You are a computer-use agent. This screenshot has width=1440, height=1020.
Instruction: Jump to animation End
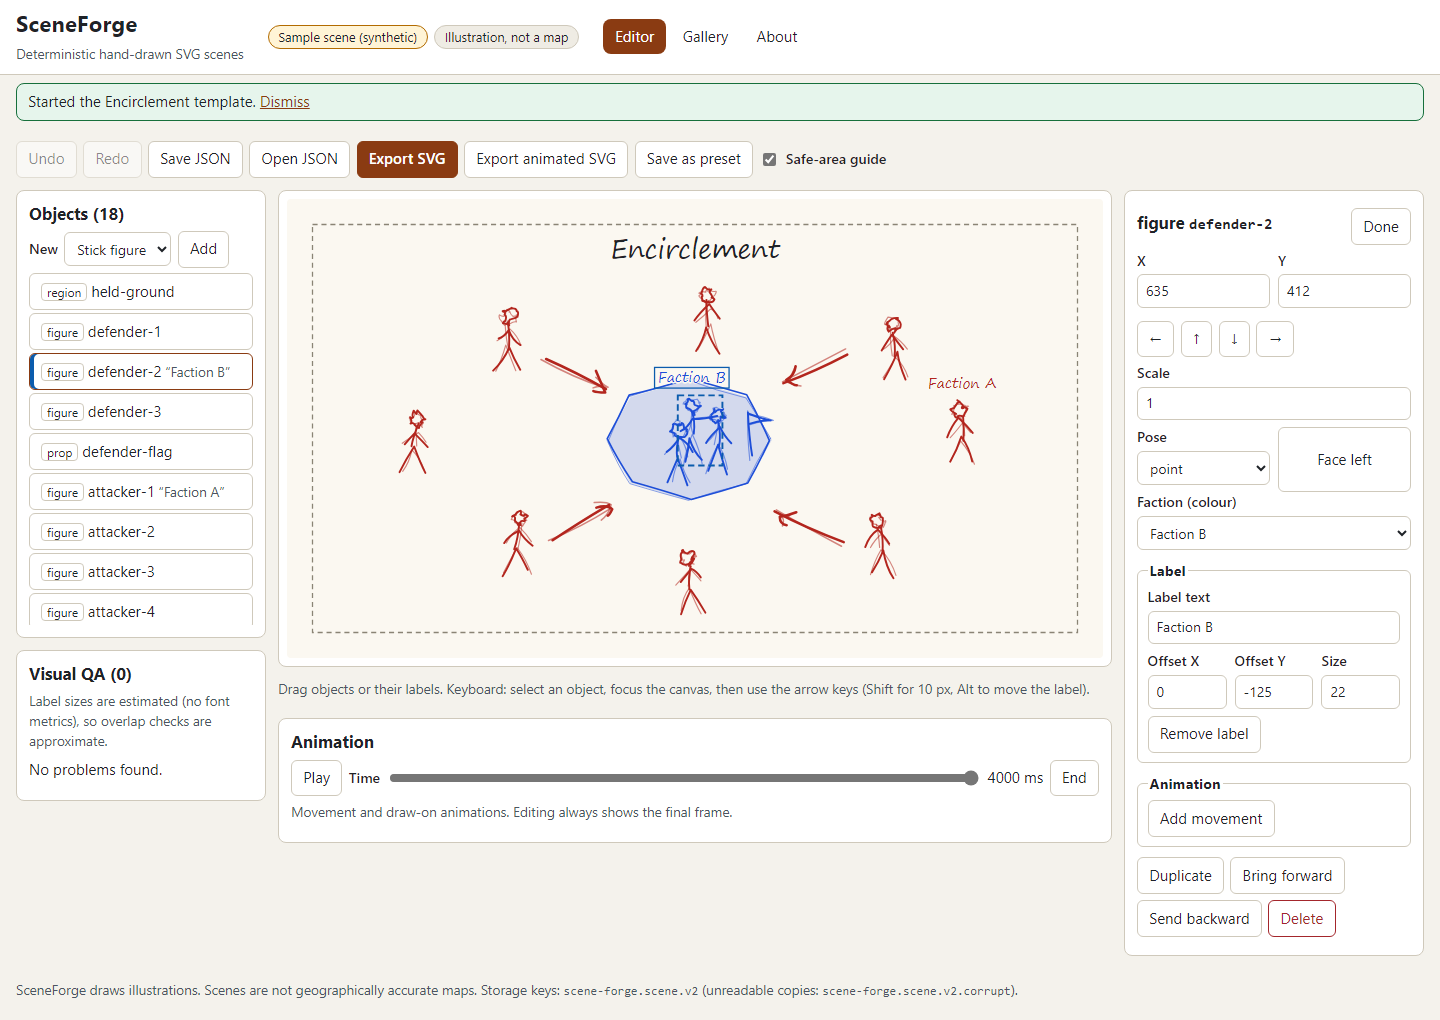coord(1074,778)
